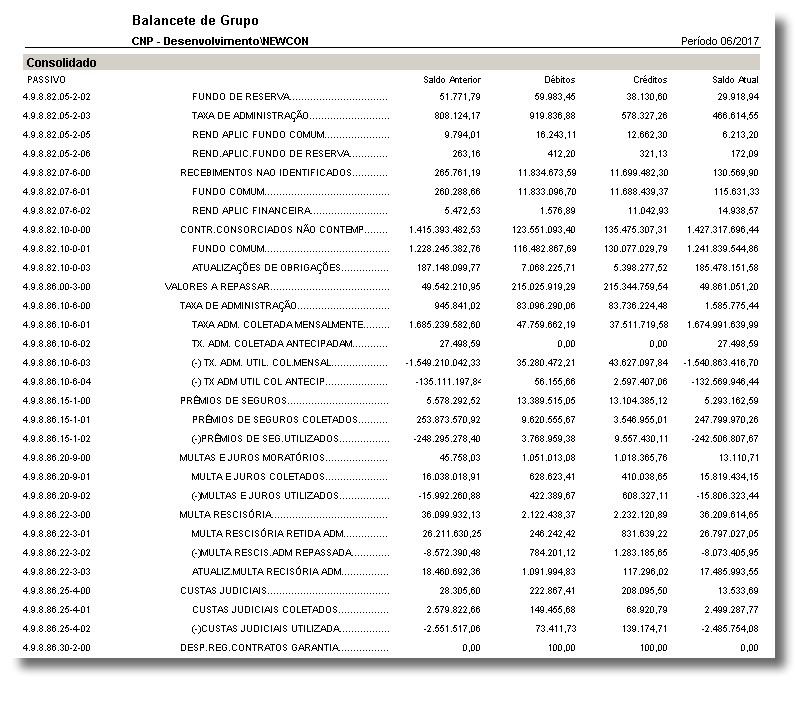Click the PASSIVO column header

46,80
